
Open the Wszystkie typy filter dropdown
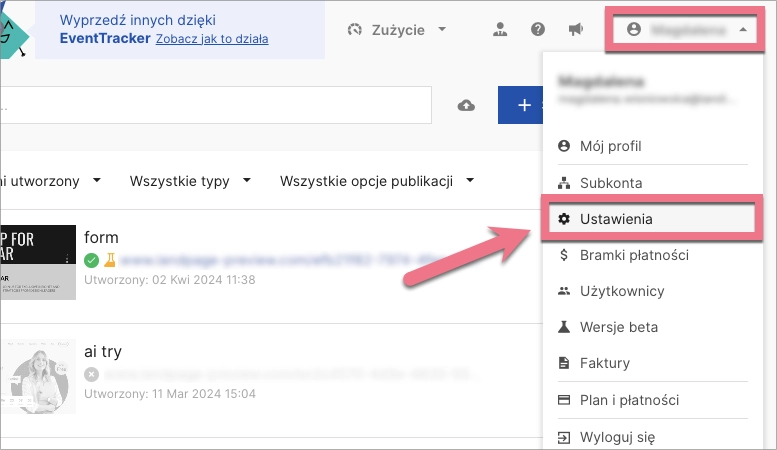(189, 181)
